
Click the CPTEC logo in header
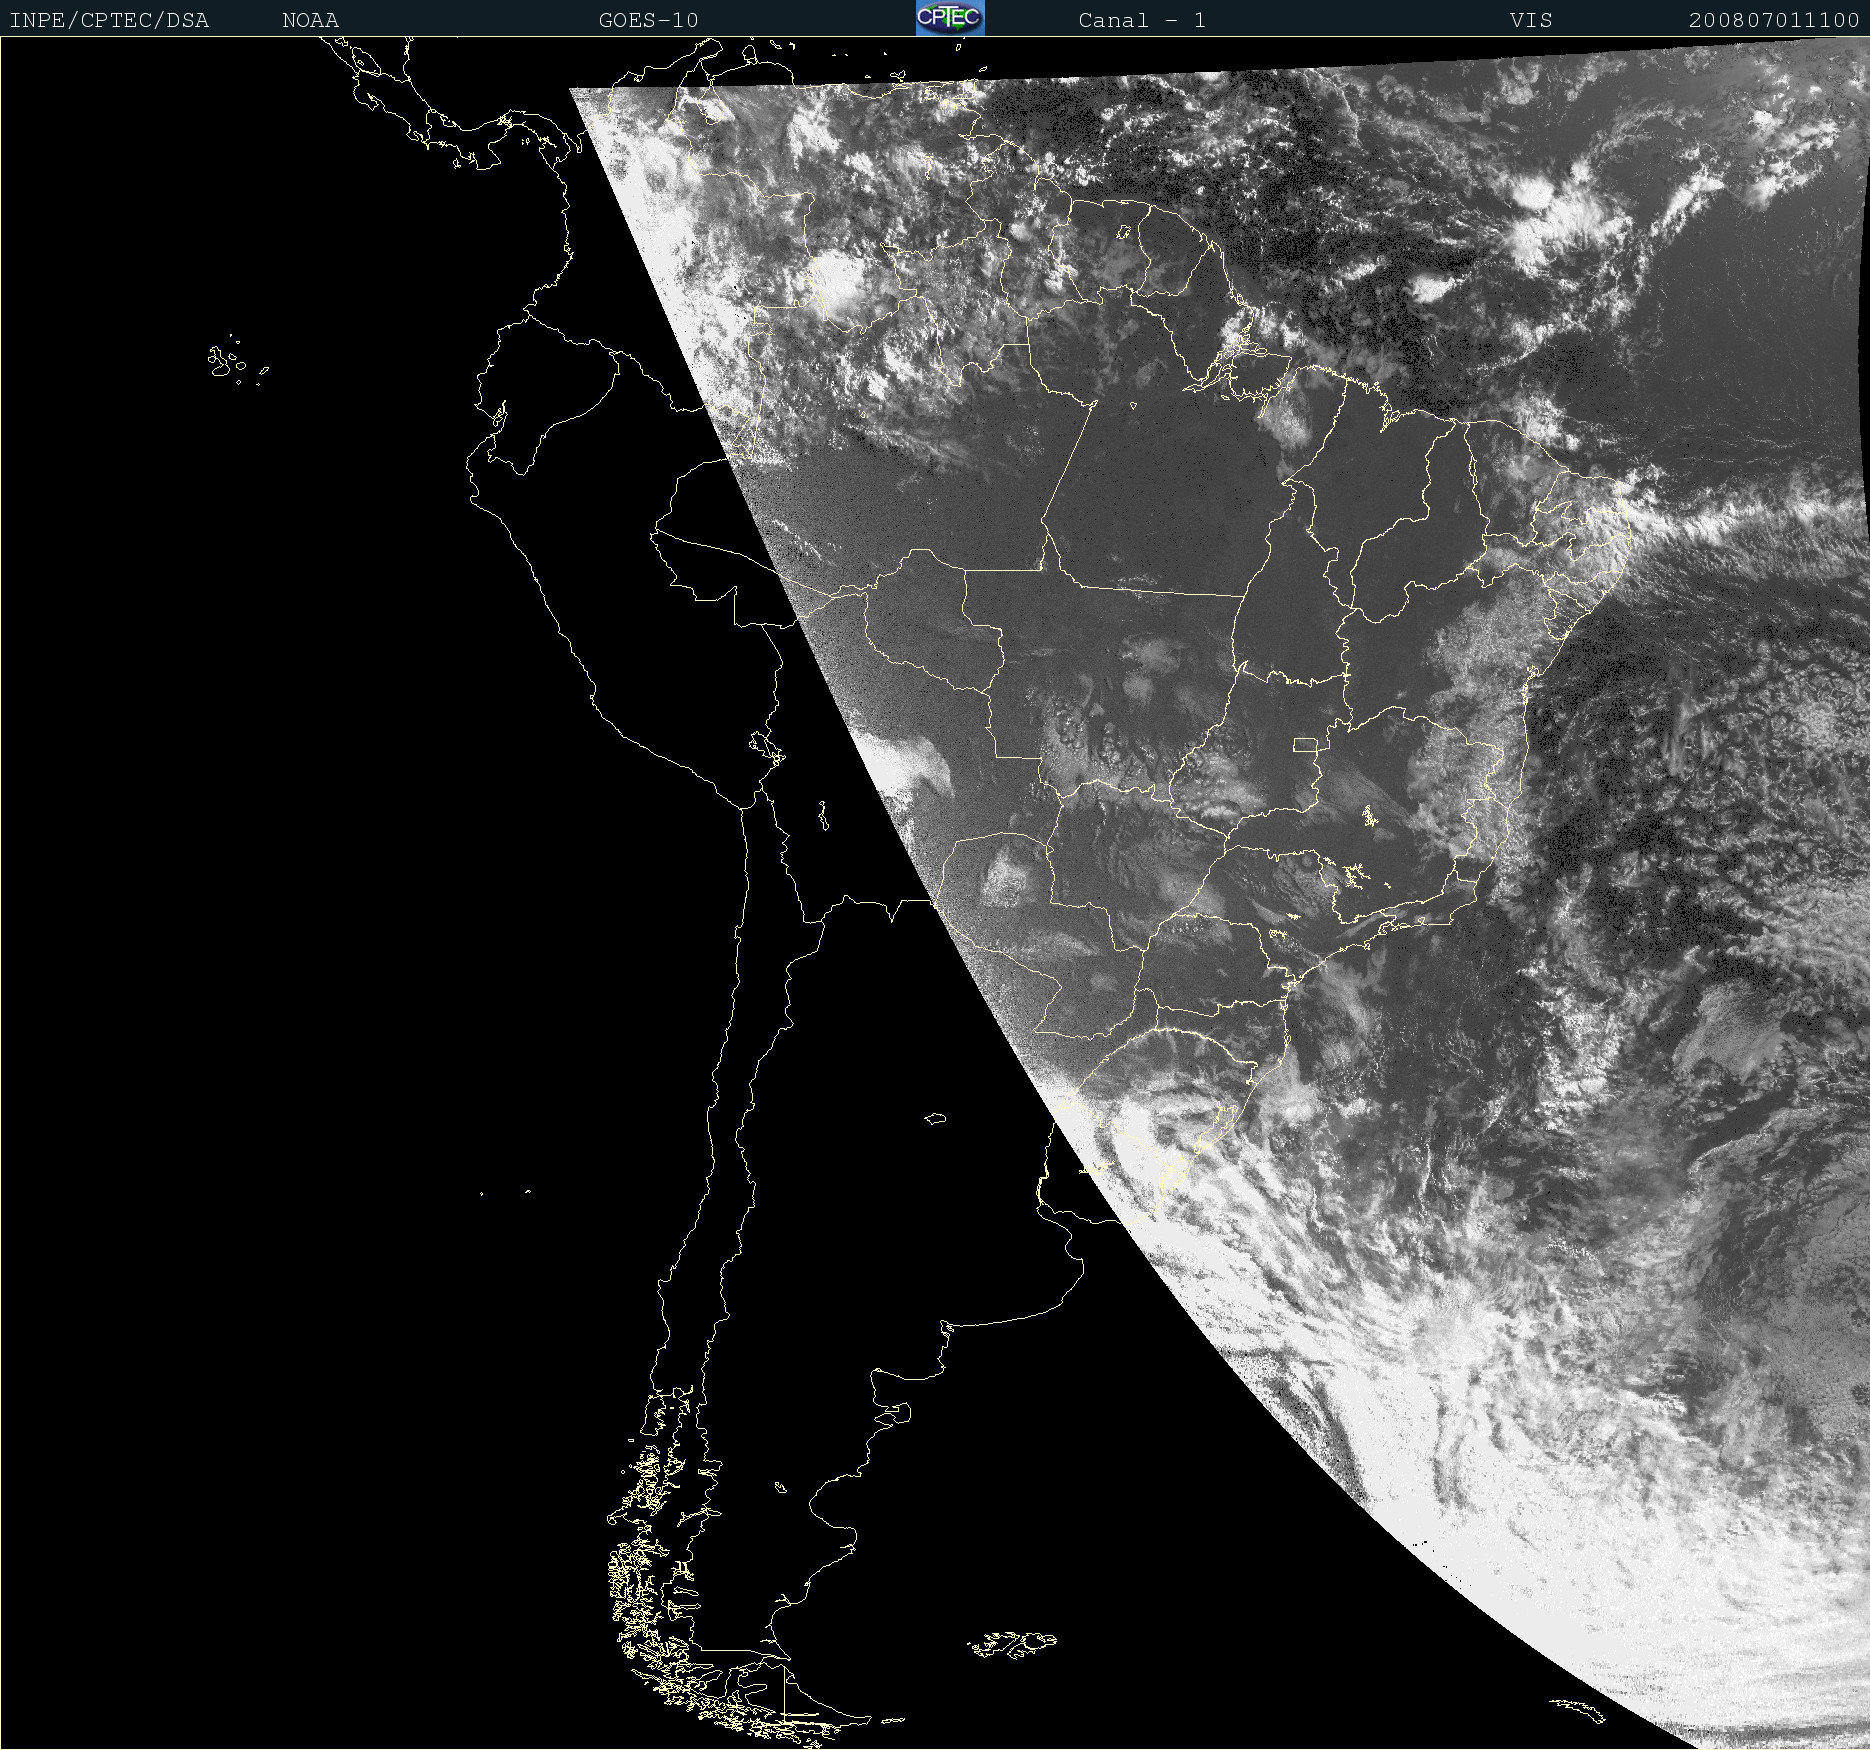click(950, 18)
